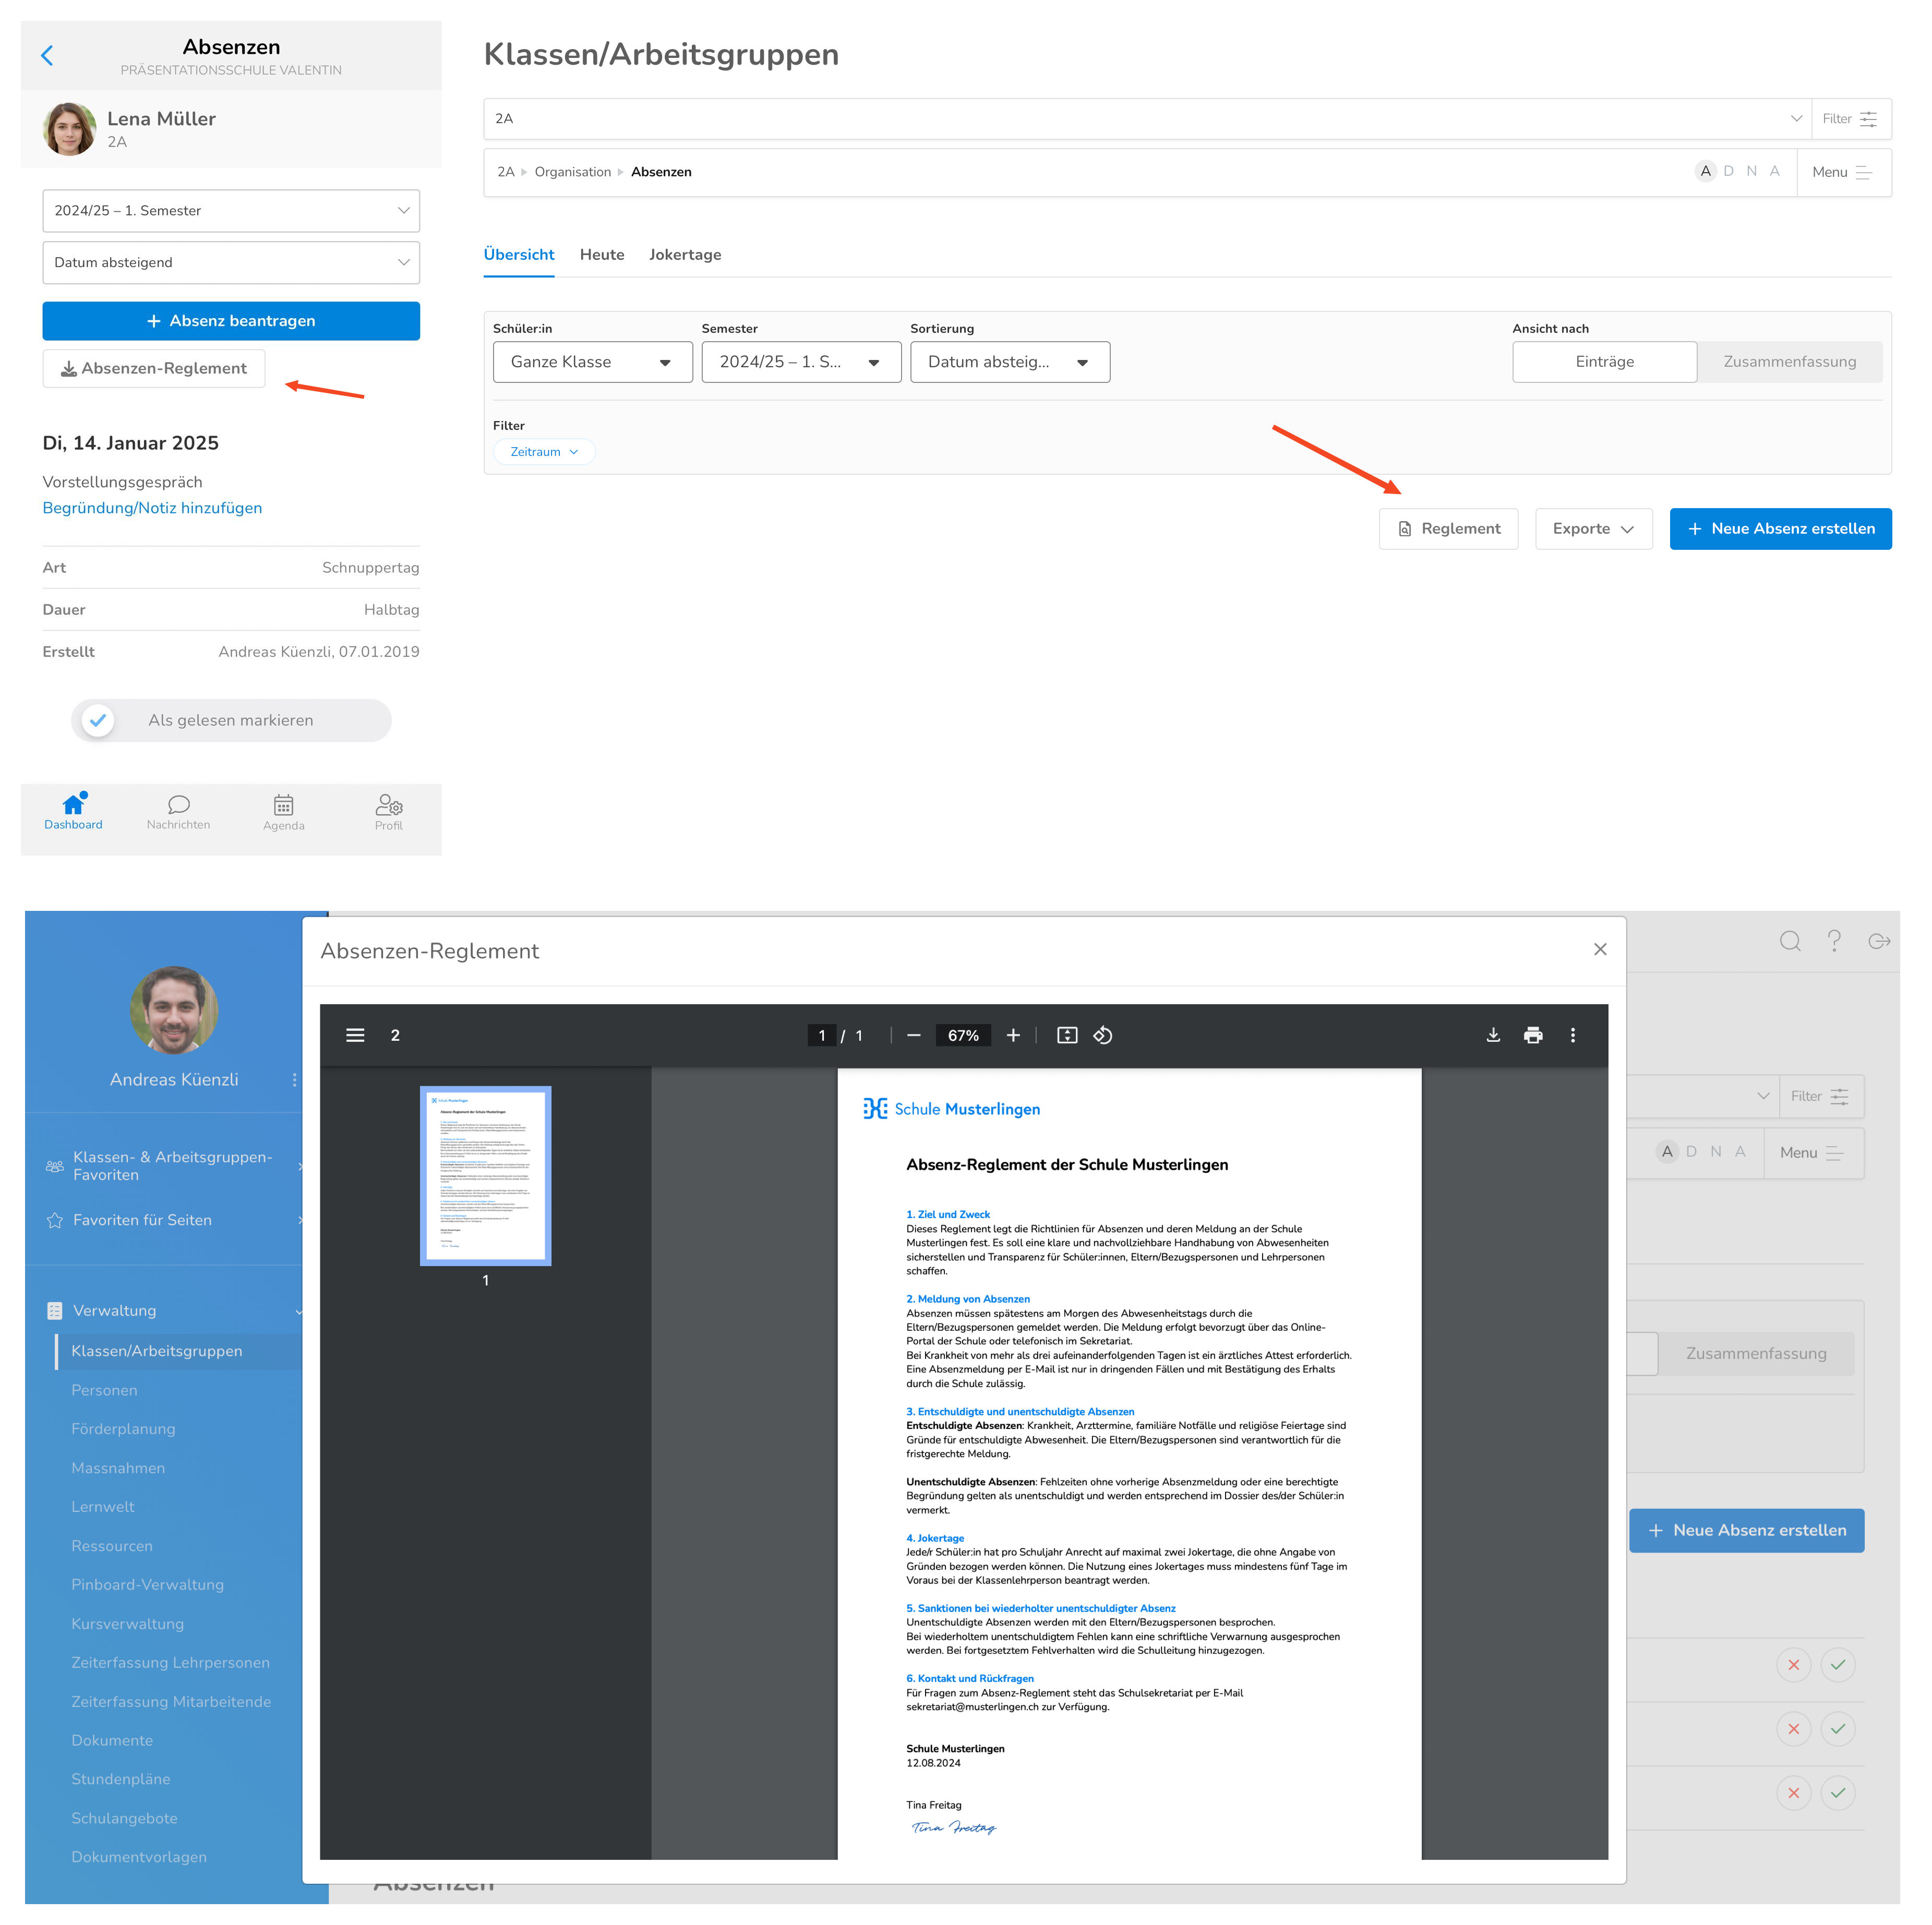1932x1925 pixels.
Task: Toggle the PDF sidebar hamburger icon
Action: coord(355,1035)
